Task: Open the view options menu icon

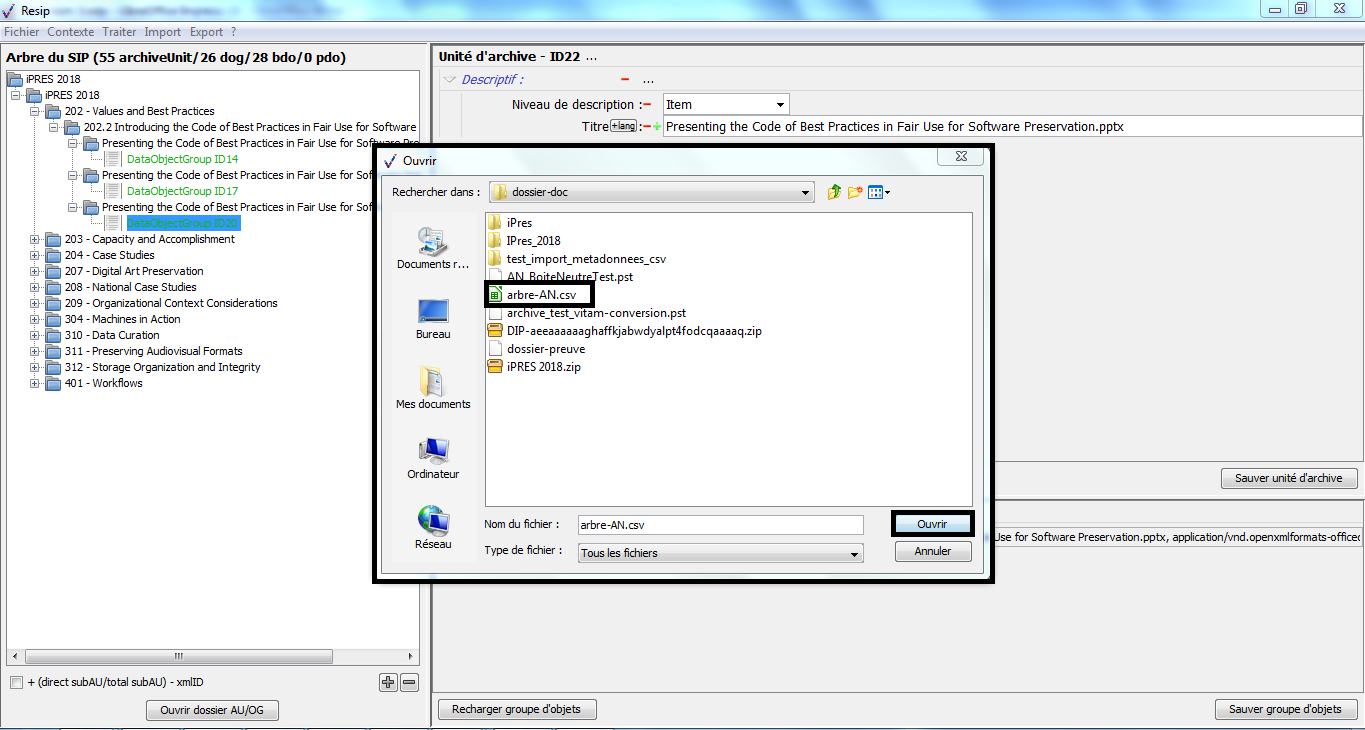Action: click(879, 192)
